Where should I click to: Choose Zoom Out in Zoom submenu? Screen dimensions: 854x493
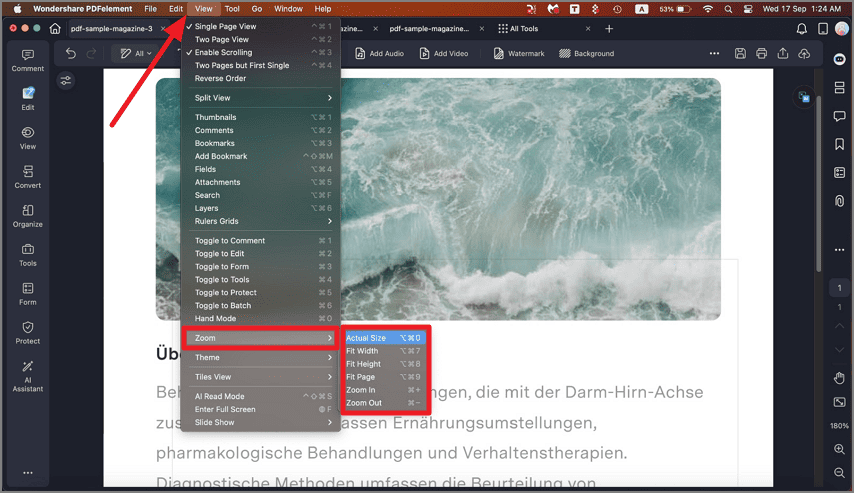coord(383,403)
